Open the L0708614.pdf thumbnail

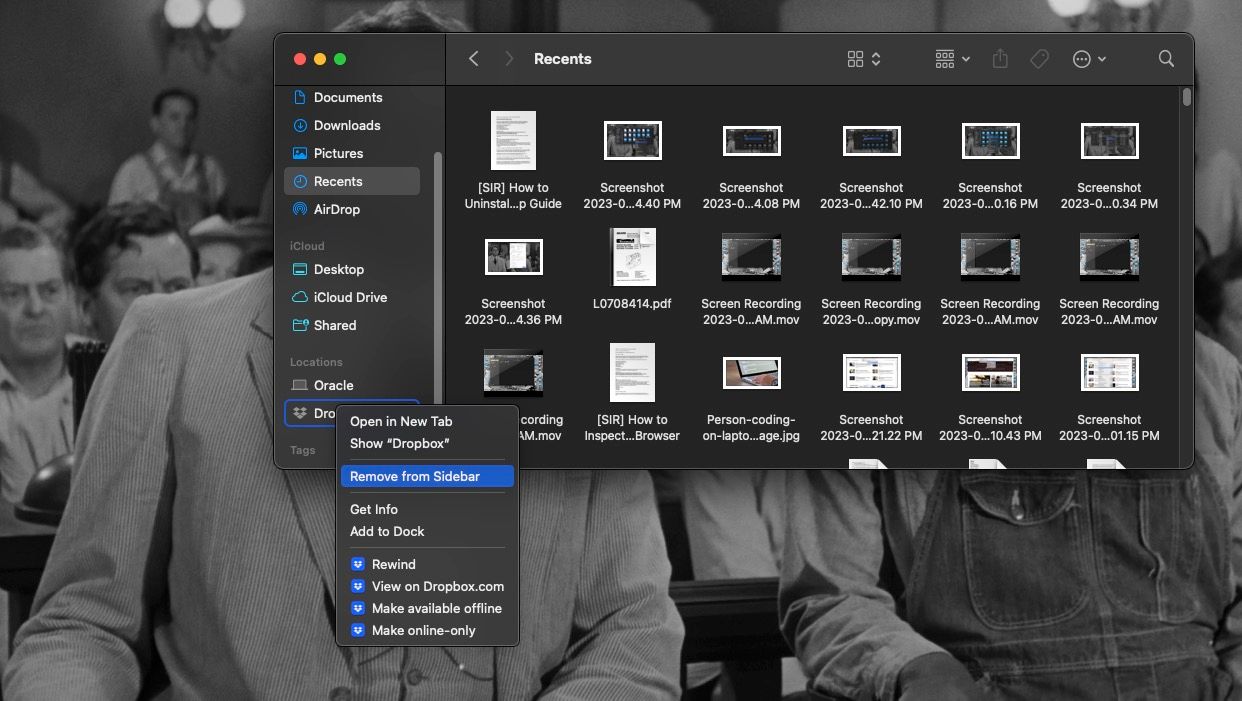pos(632,257)
